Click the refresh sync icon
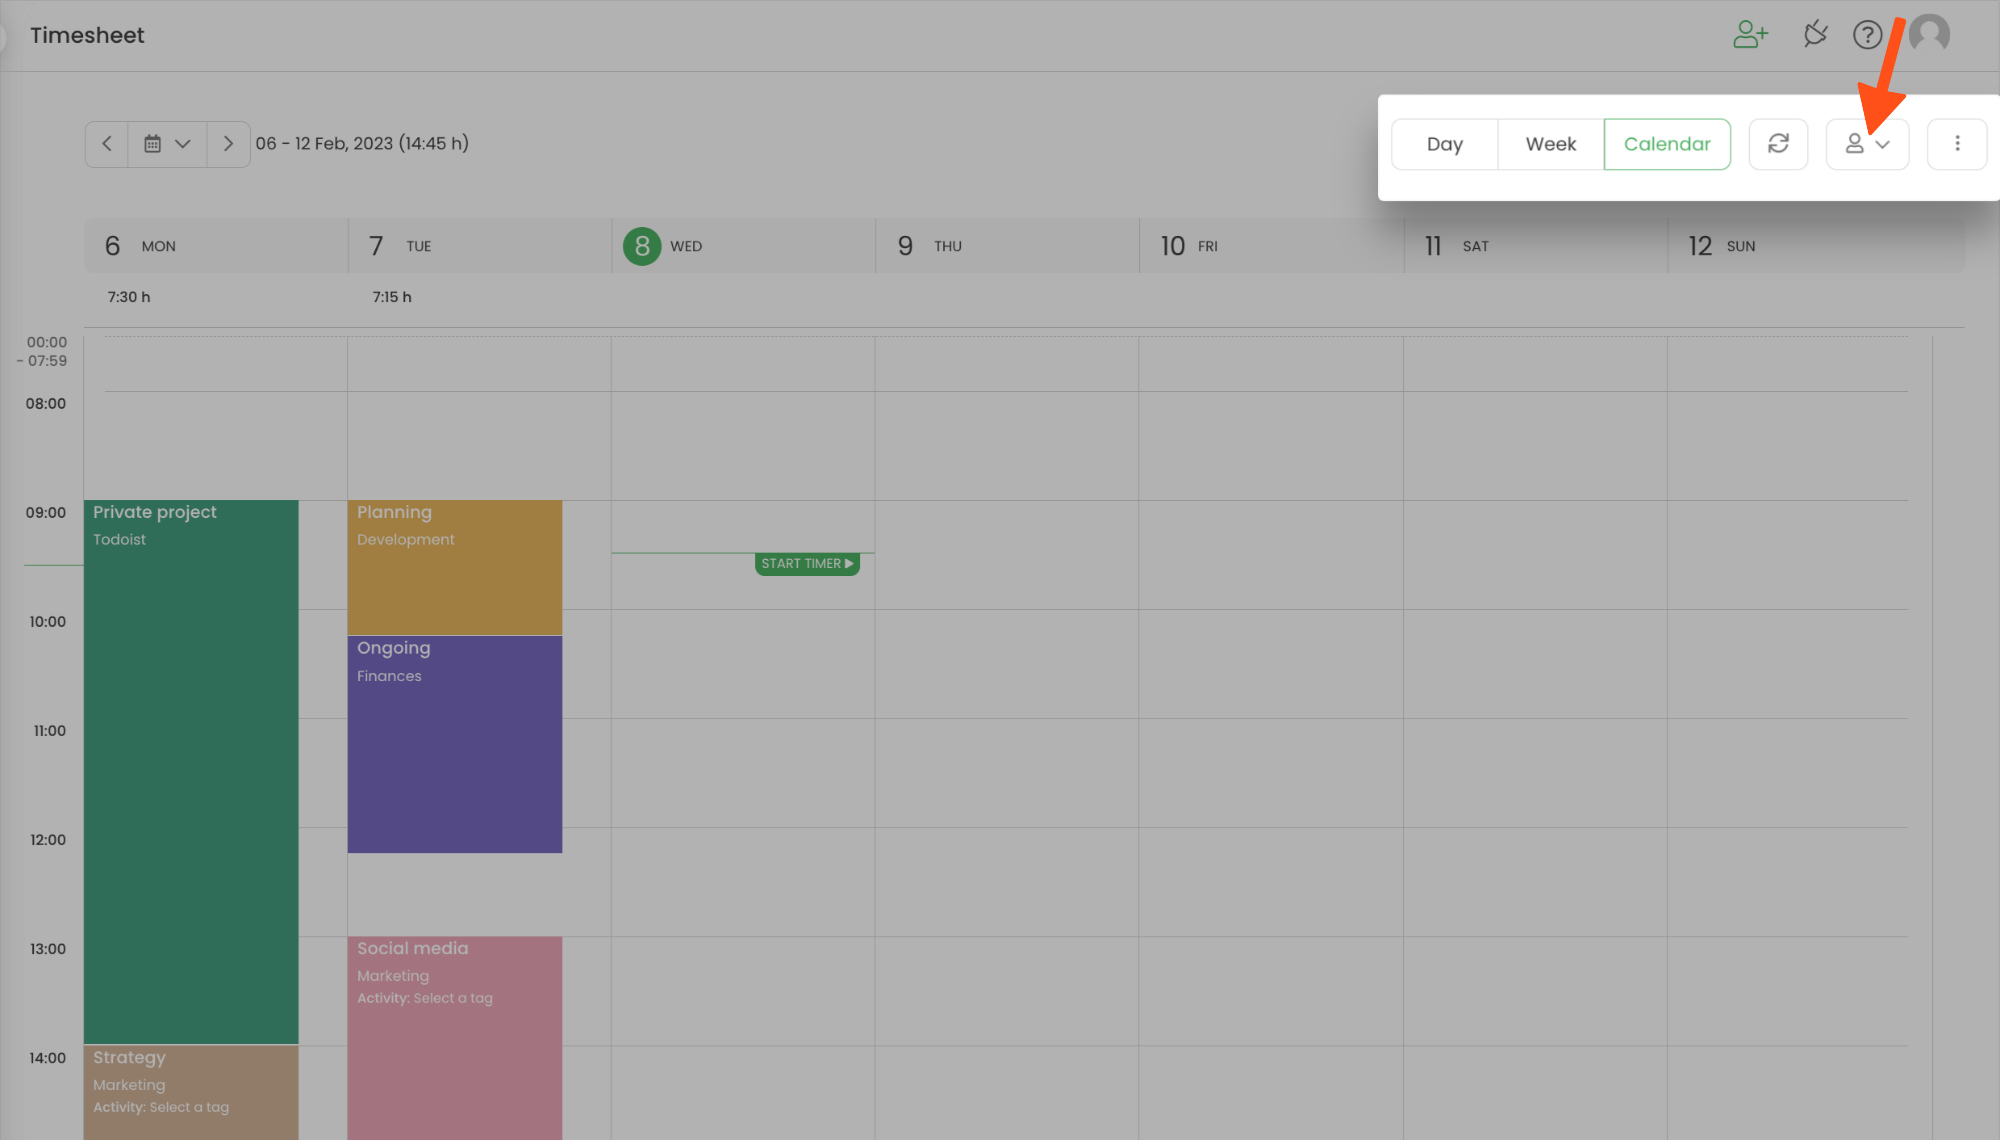The image size is (2000, 1140). 1778,144
